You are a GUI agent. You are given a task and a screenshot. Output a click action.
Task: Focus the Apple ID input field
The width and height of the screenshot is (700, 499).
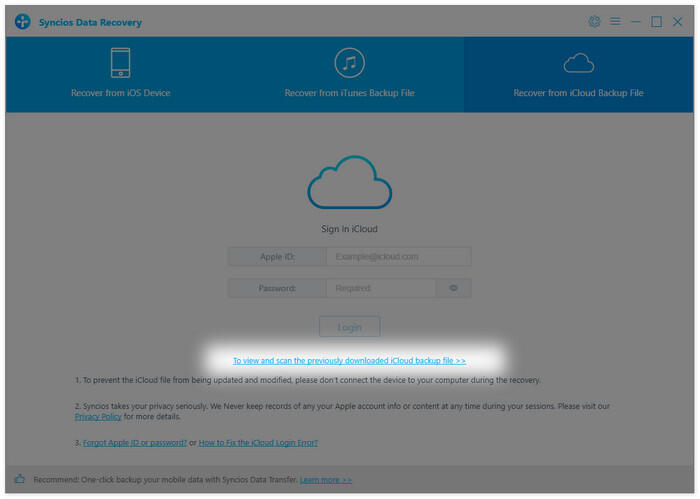tap(398, 257)
